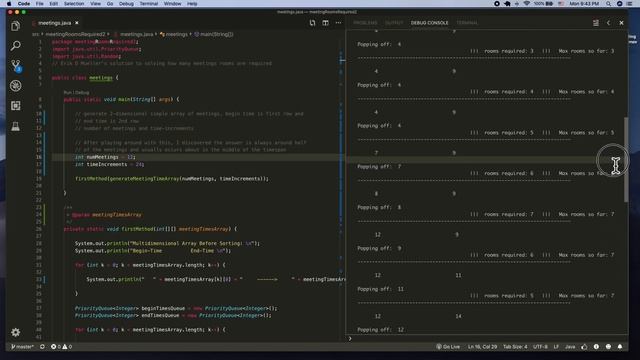The image size is (640, 360).
Task: Change Tab Size: 4 indentation setting
Action: (515, 347)
